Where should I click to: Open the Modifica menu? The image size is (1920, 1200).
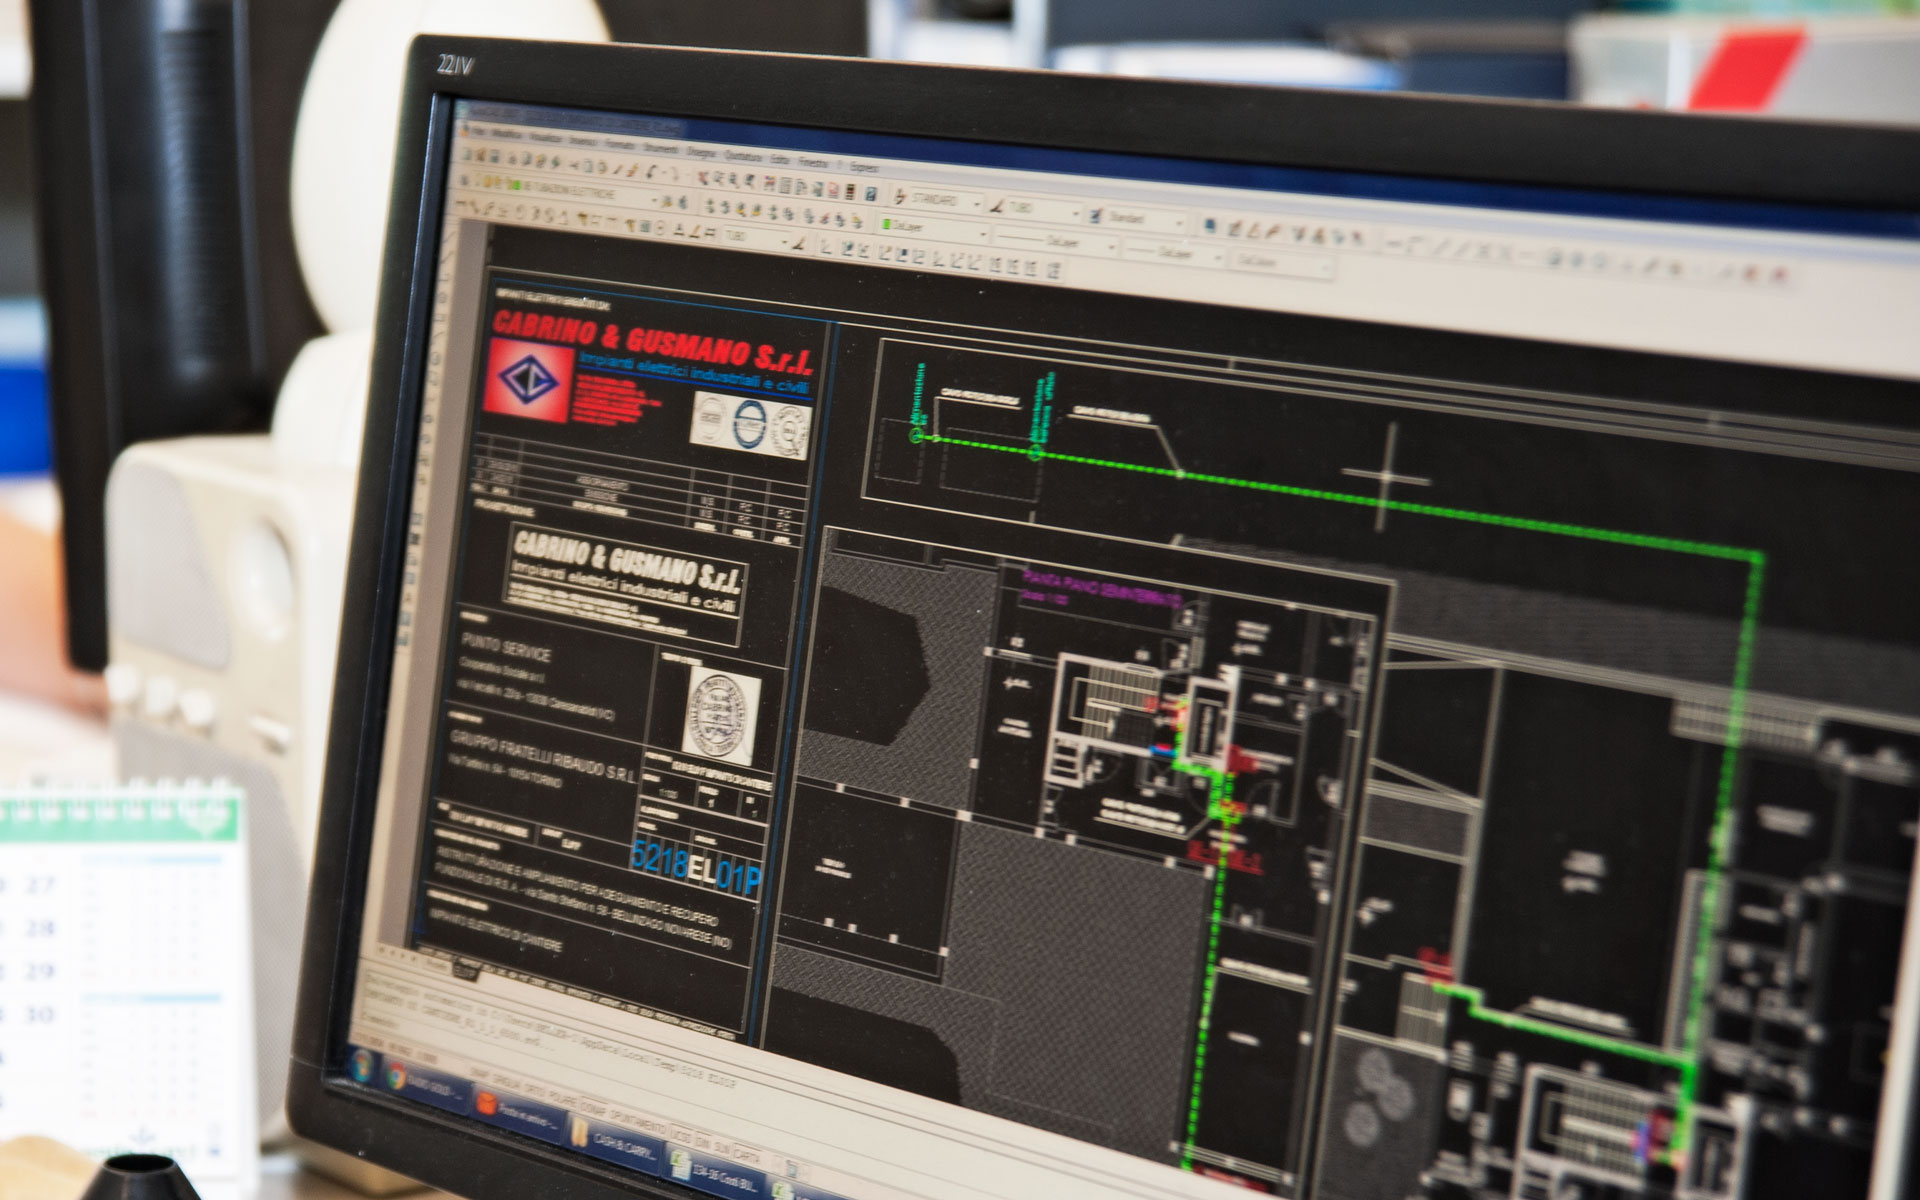507,135
